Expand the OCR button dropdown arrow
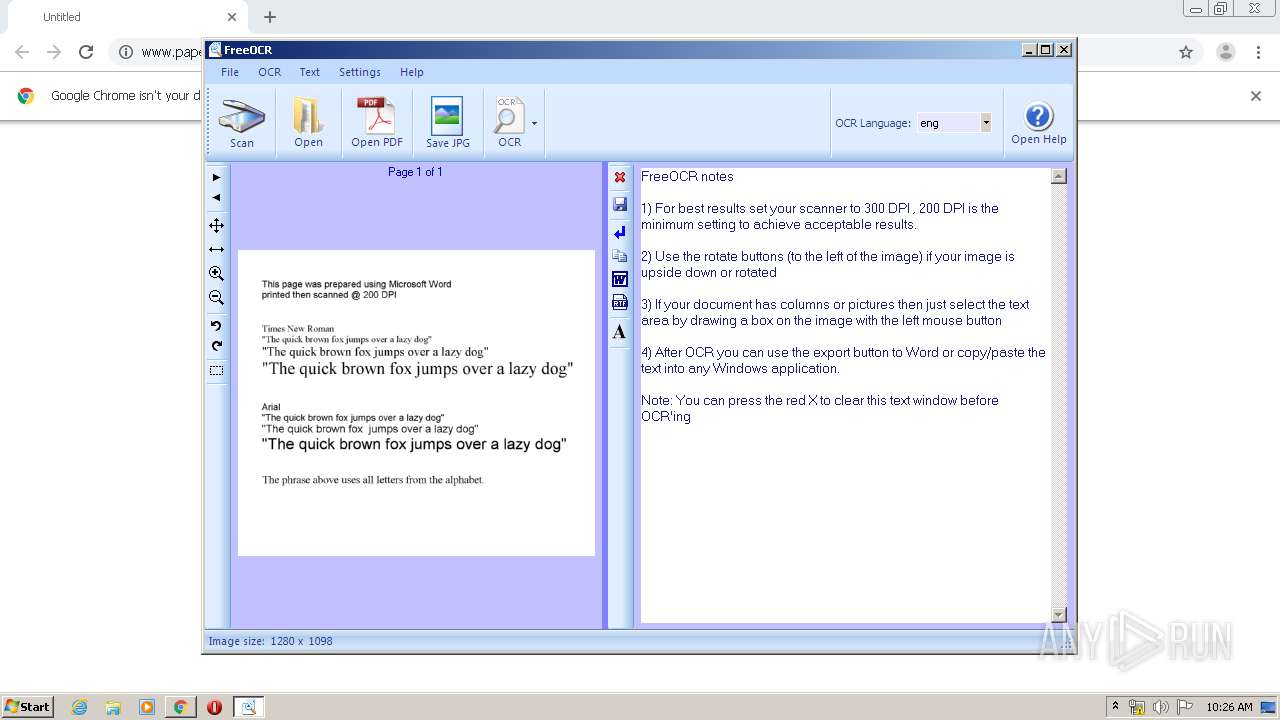This screenshot has width=1280, height=720. (534, 123)
